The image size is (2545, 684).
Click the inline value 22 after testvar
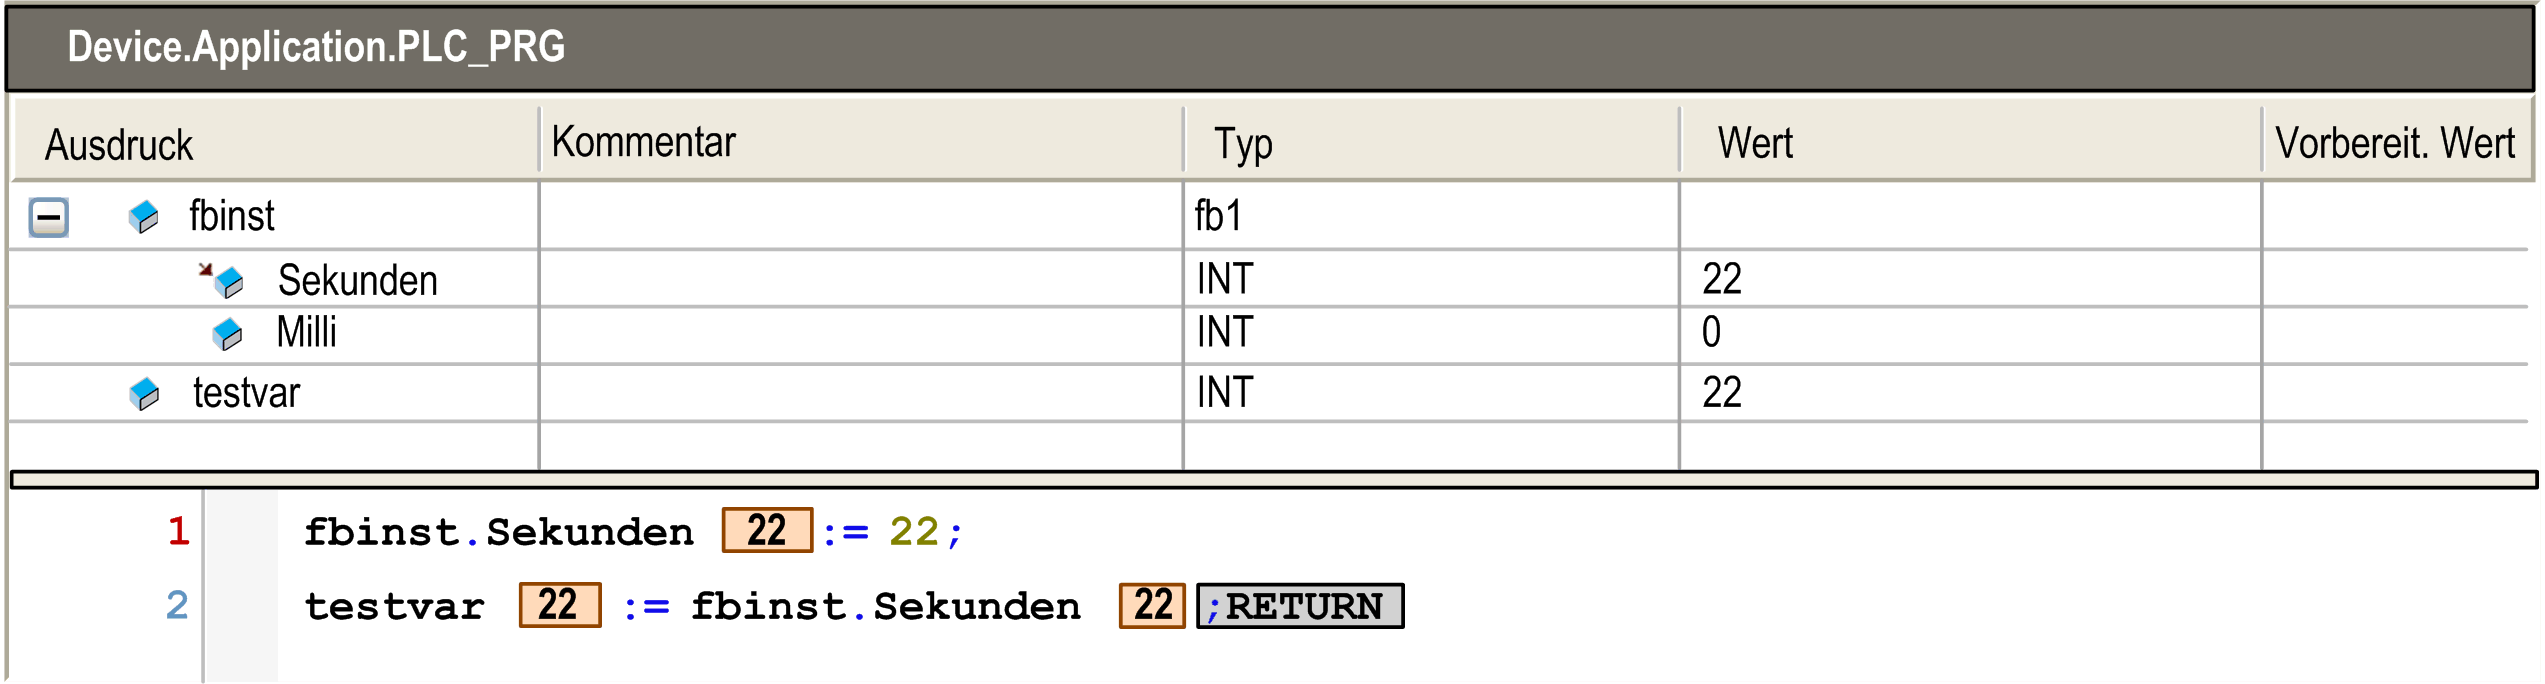(x=559, y=605)
